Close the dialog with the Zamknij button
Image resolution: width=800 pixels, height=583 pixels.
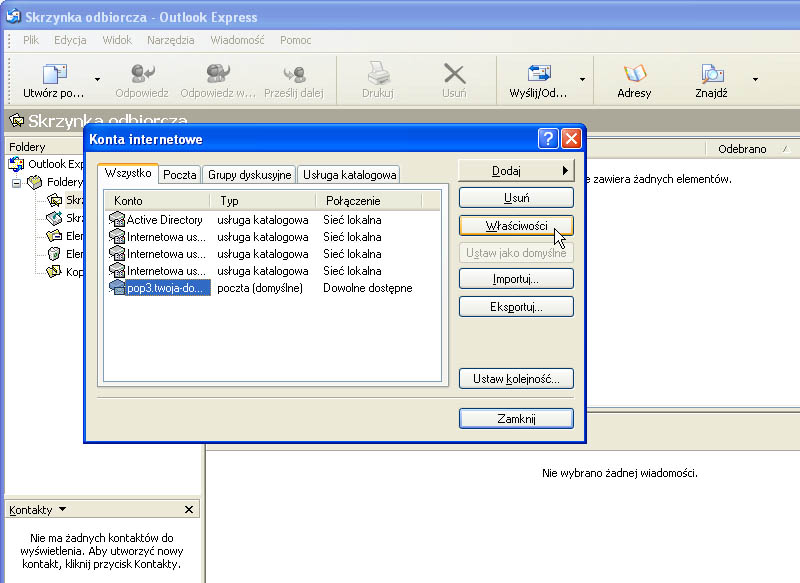(x=516, y=419)
